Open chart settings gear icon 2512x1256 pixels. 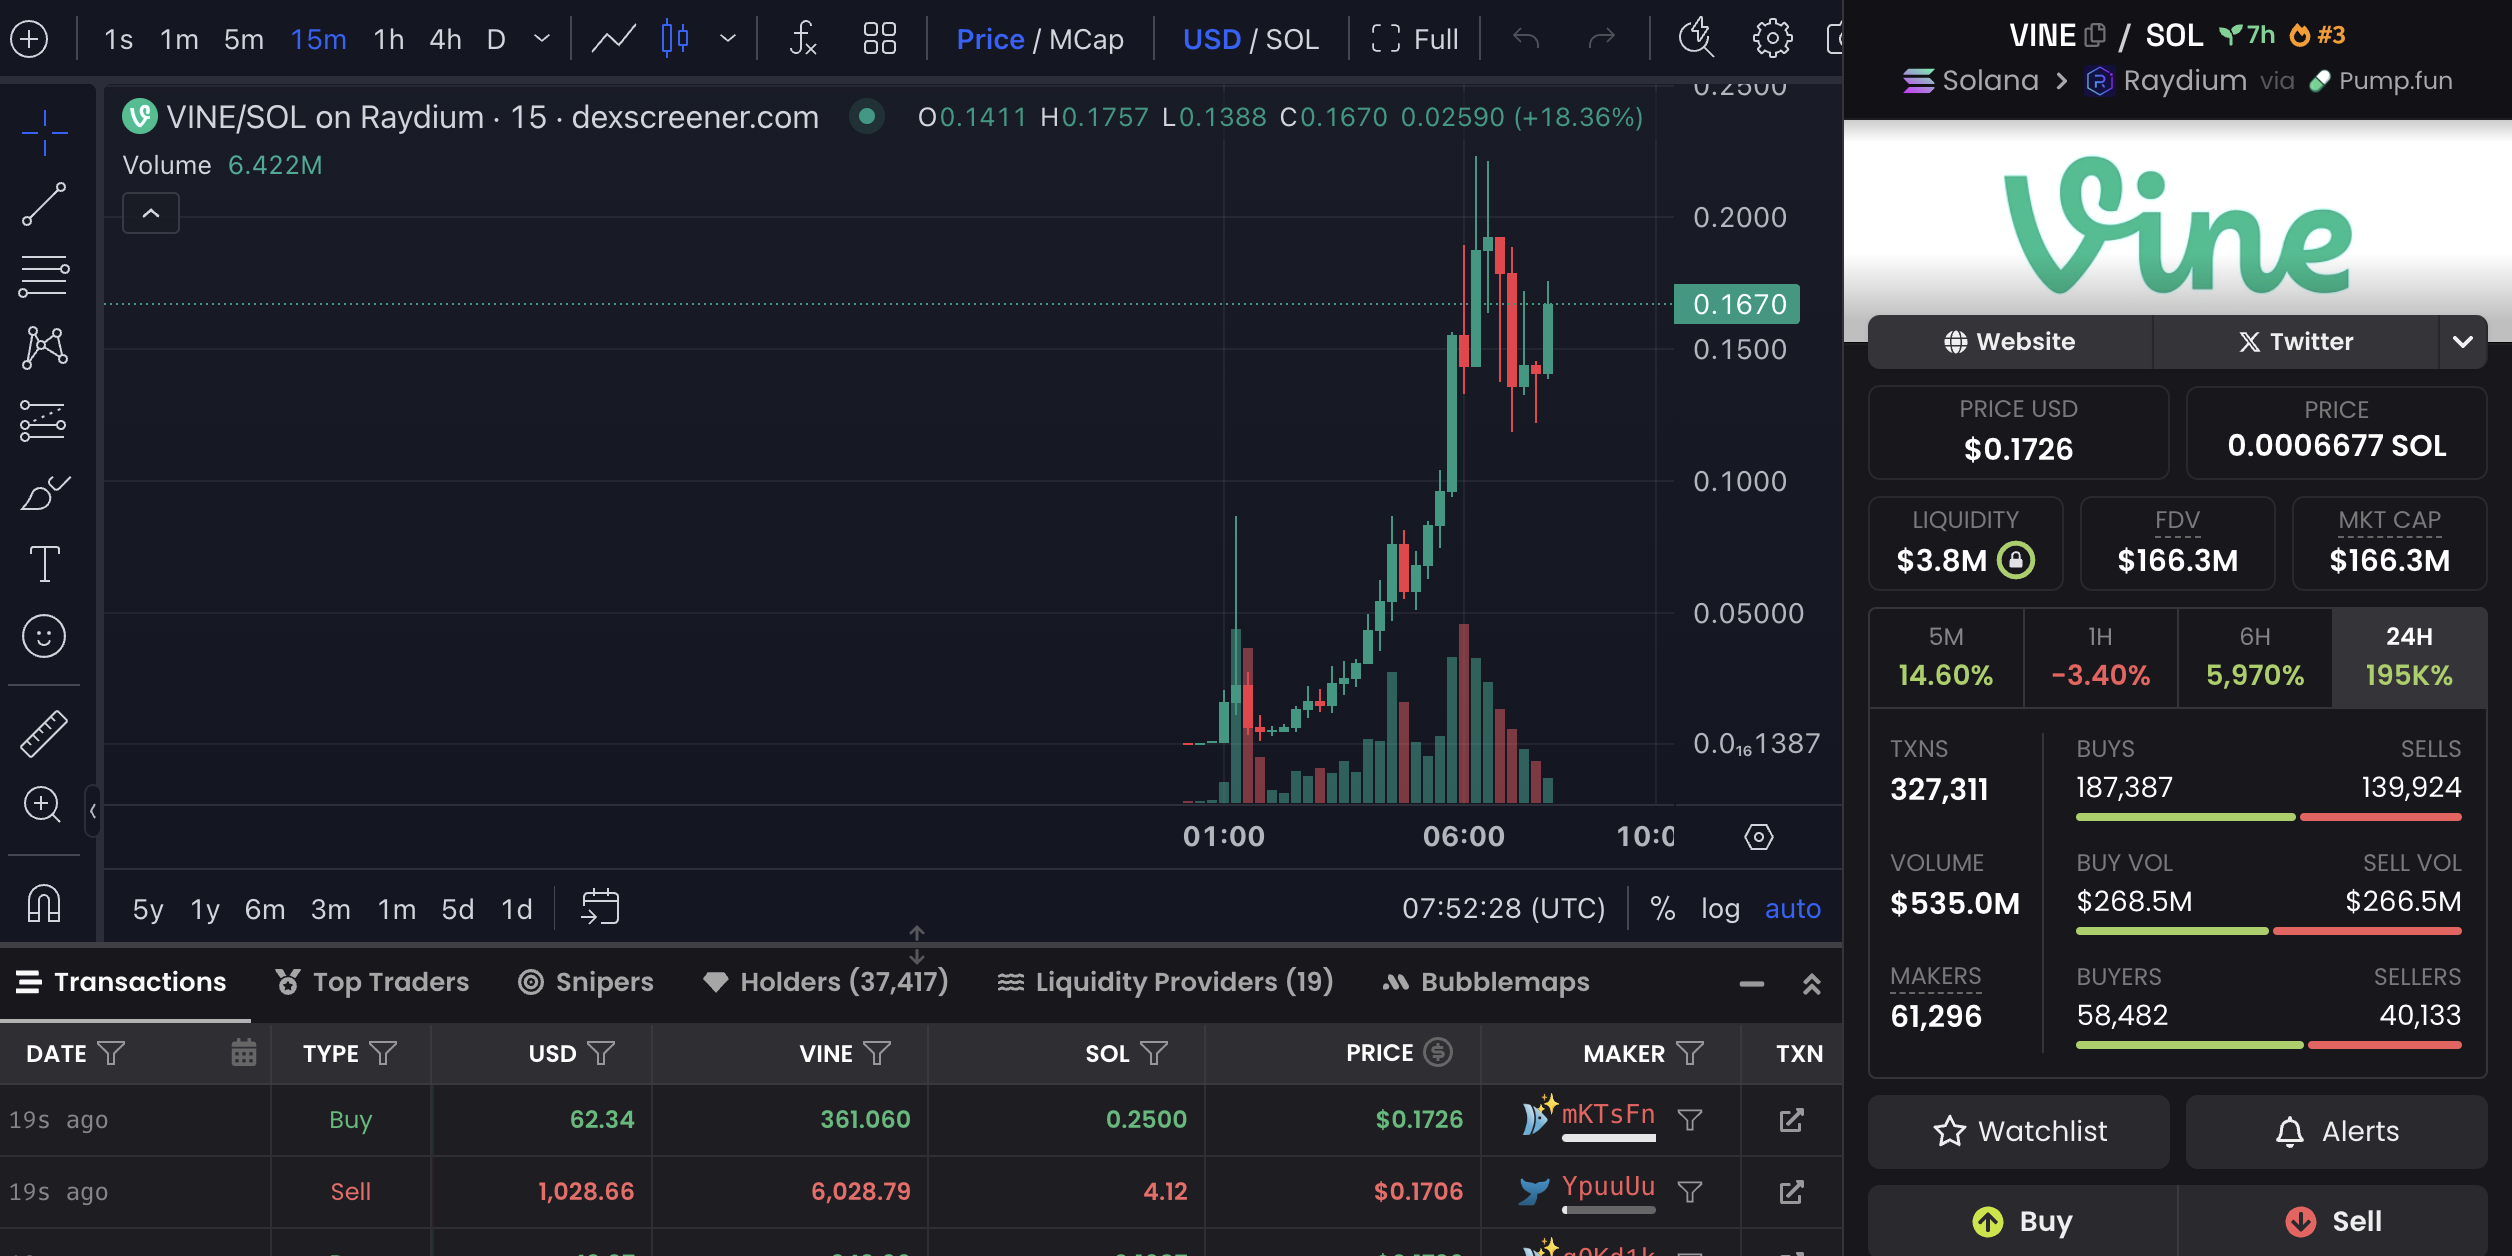click(1772, 39)
